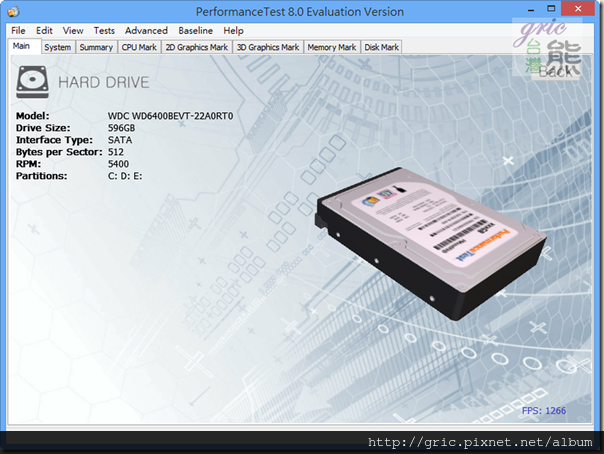604x454 pixels.
Task: Click the hard drive icon beside the heading
Action: [32, 82]
